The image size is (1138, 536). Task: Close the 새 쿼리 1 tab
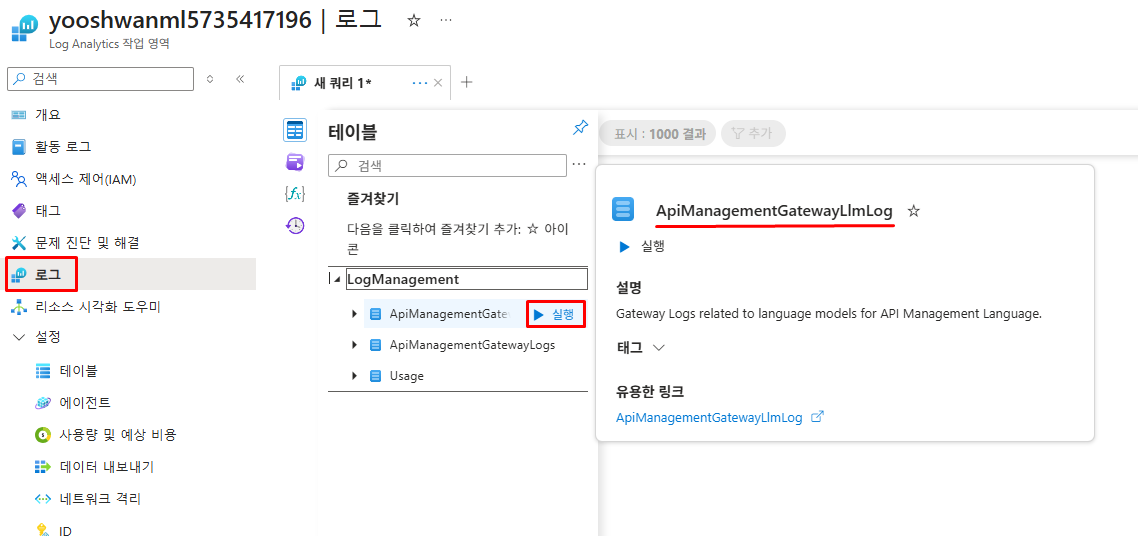point(438,83)
